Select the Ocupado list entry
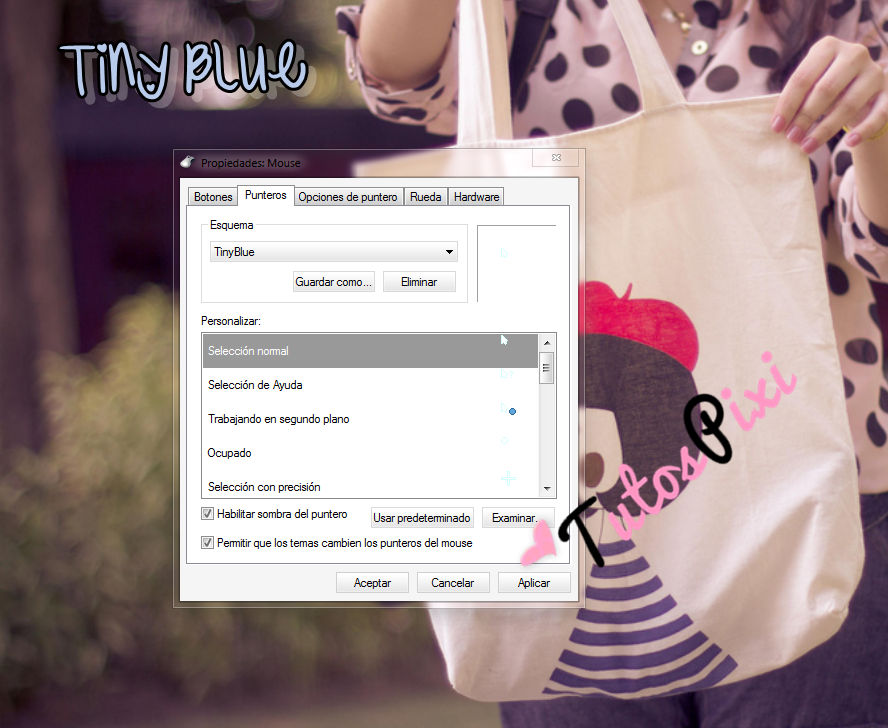 [x=370, y=453]
